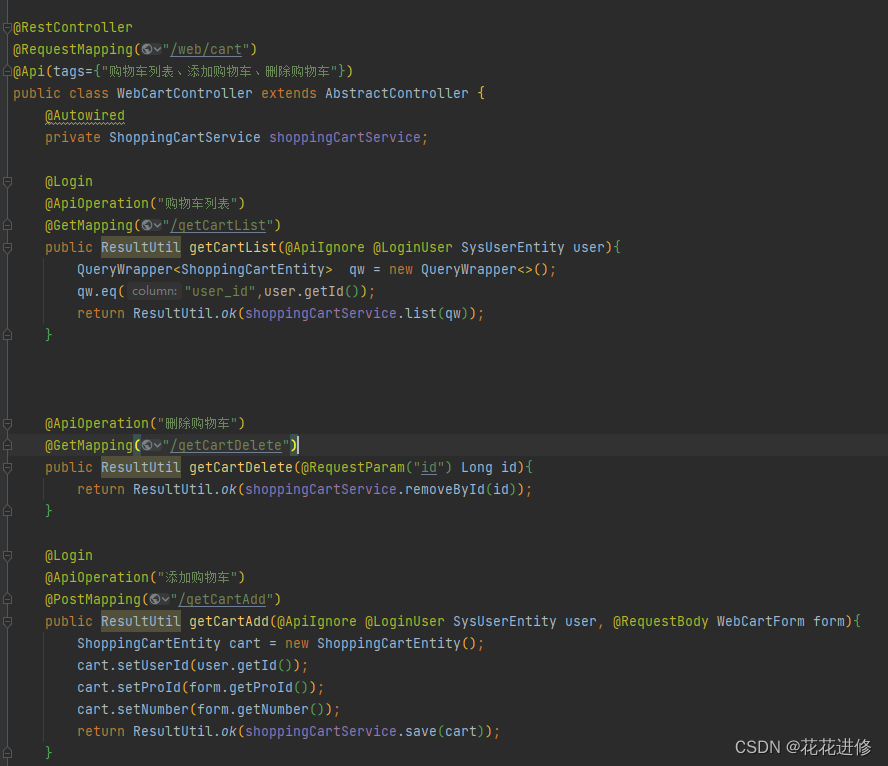Click the globe icon before /getCartList

[147, 225]
